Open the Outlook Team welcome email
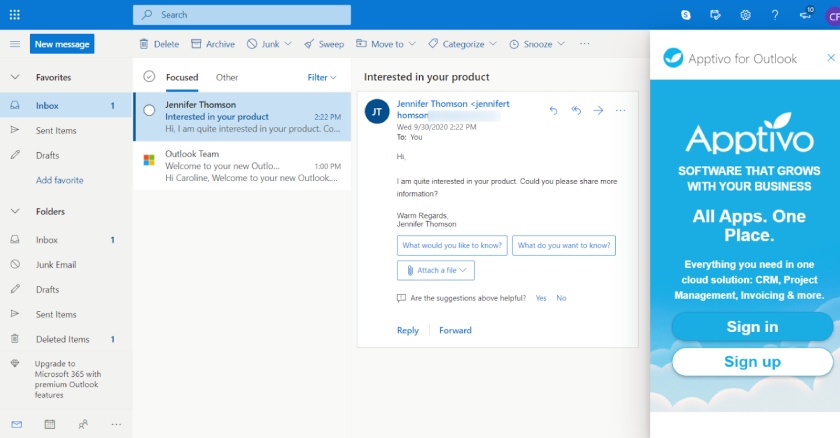 click(242, 165)
